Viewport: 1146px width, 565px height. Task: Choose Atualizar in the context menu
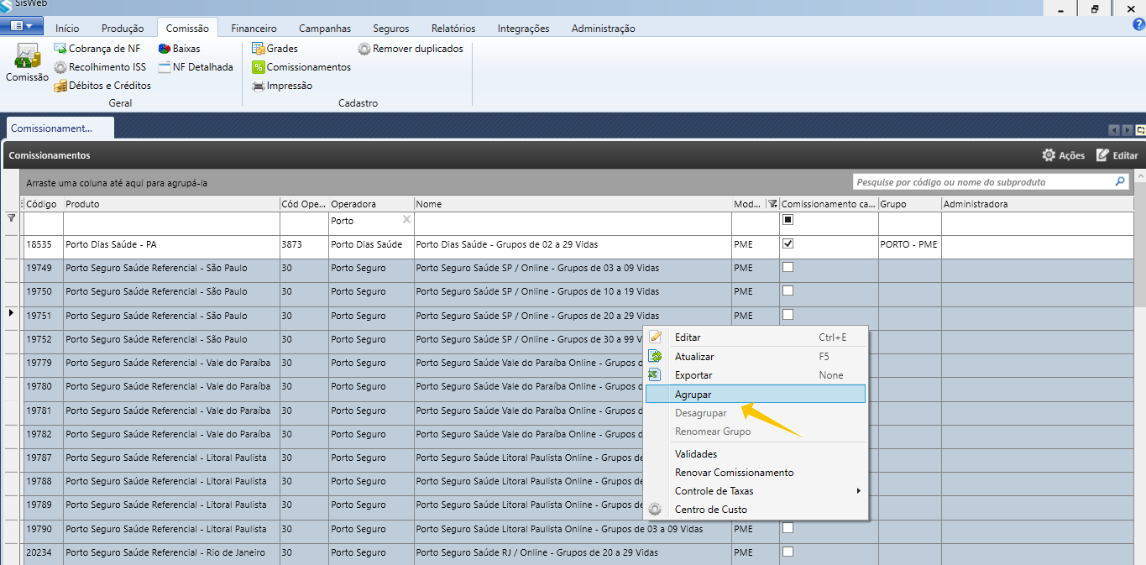click(756, 357)
